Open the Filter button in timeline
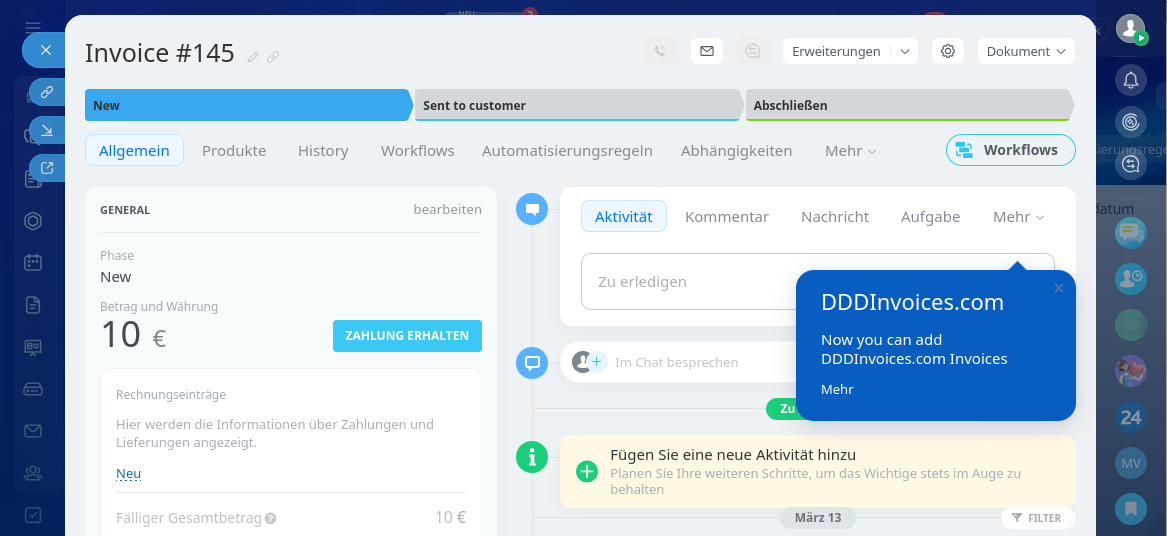Screen dimensions: 1167x536 pyautogui.click(x=1037, y=518)
